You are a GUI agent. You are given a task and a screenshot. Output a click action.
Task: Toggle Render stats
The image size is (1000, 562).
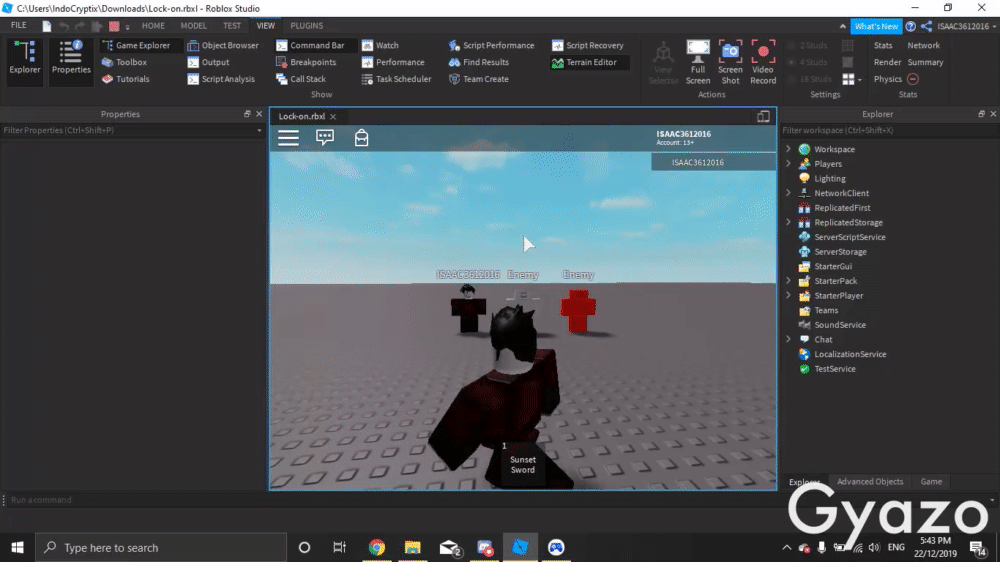[x=887, y=63]
